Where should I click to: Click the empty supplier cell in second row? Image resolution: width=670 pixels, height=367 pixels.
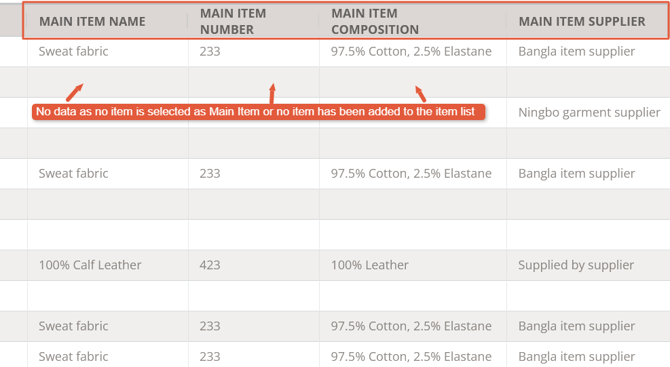(x=588, y=82)
